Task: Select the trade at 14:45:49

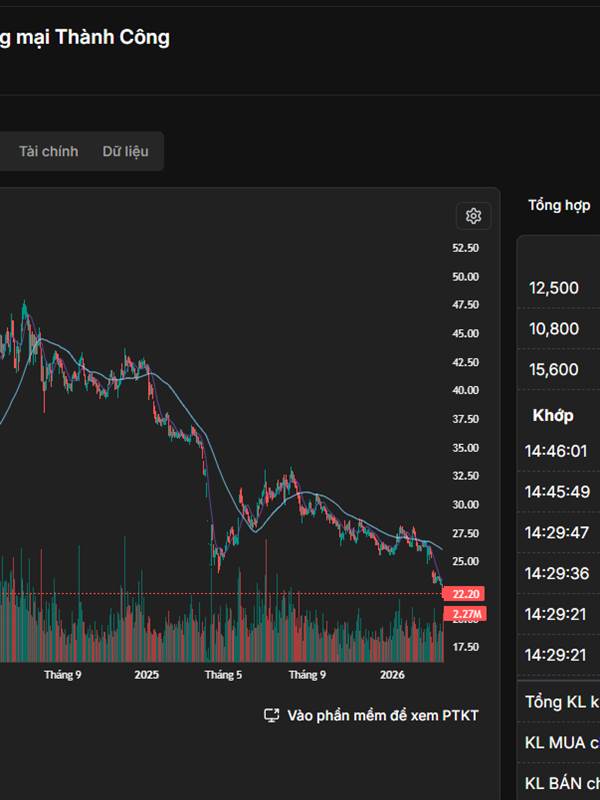Action: click(557, 492)
